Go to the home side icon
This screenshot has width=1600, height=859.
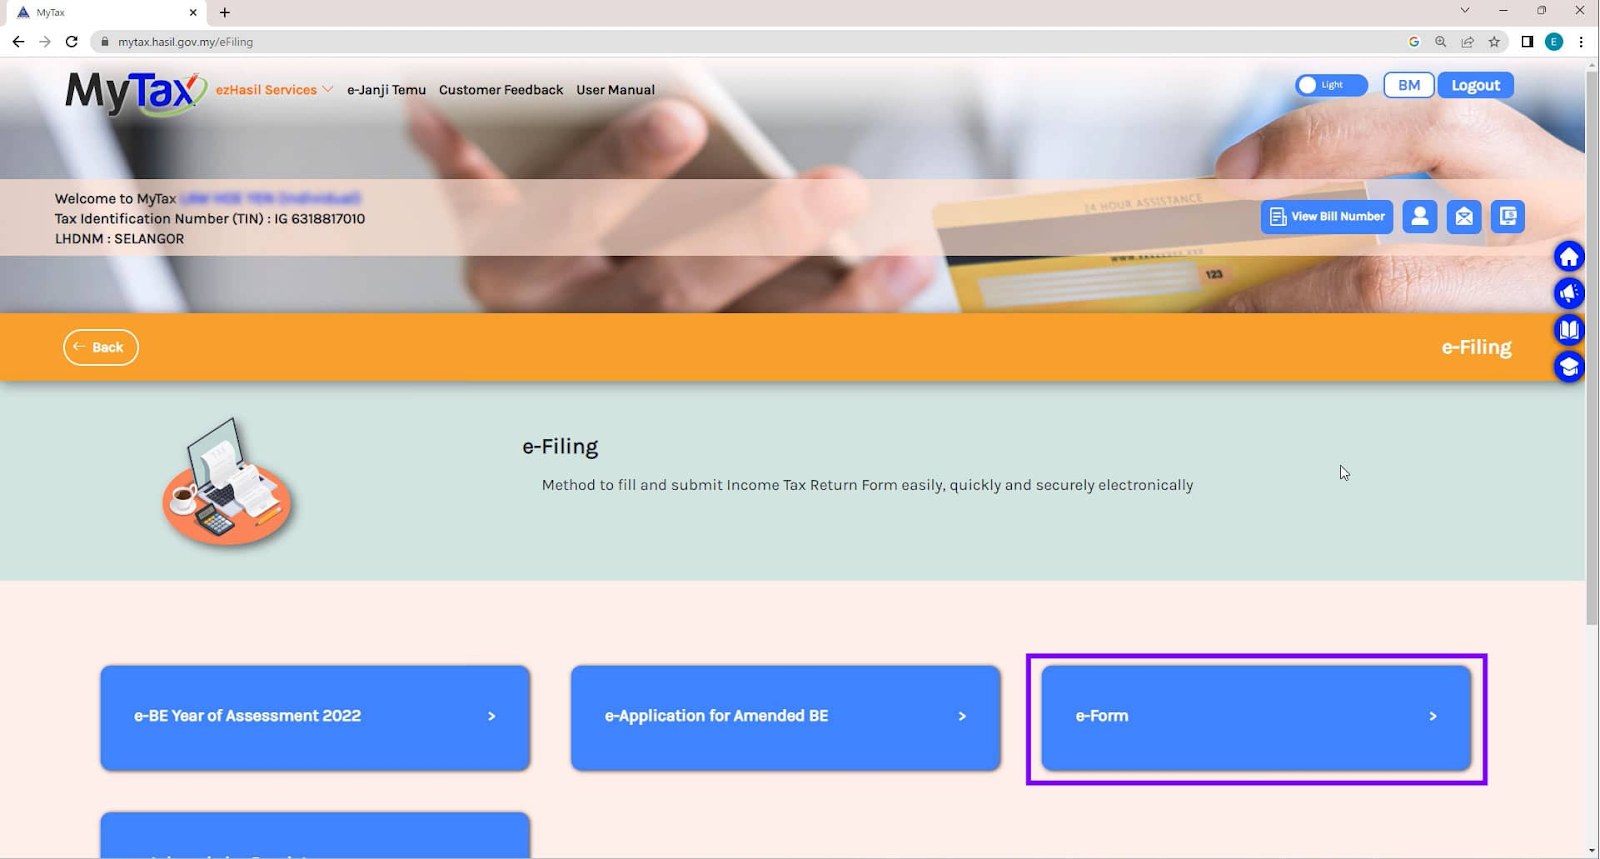1569,257
